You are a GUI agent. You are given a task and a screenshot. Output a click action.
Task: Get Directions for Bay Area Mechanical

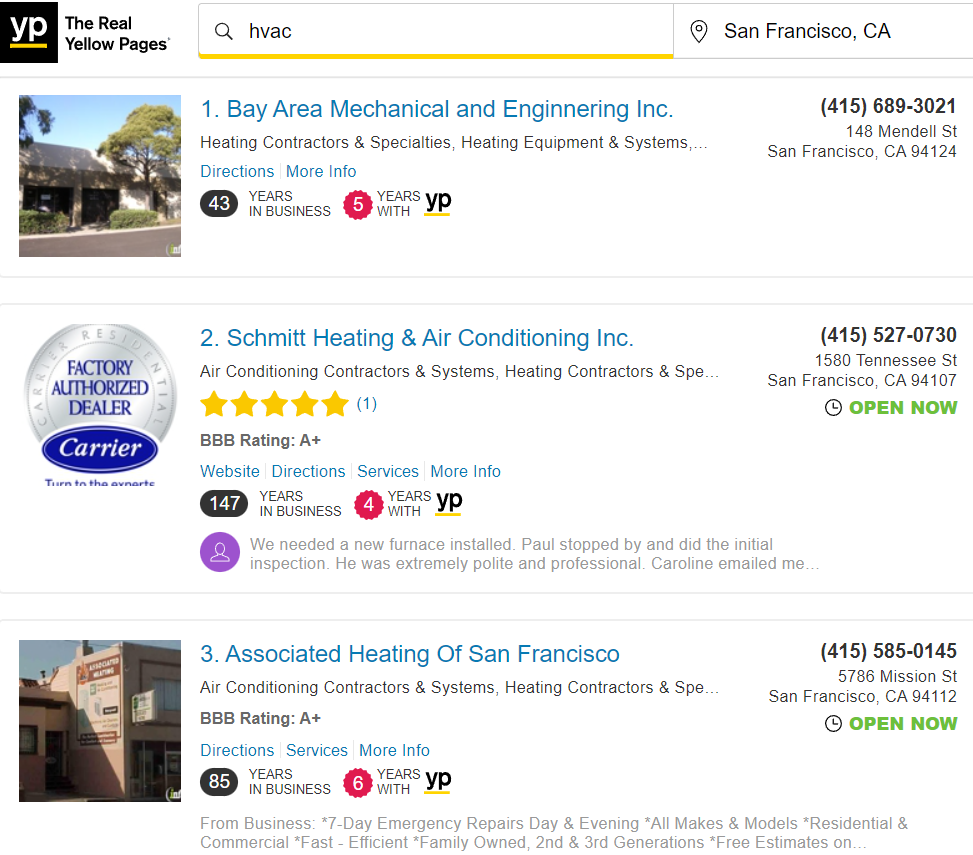point(237,171)
